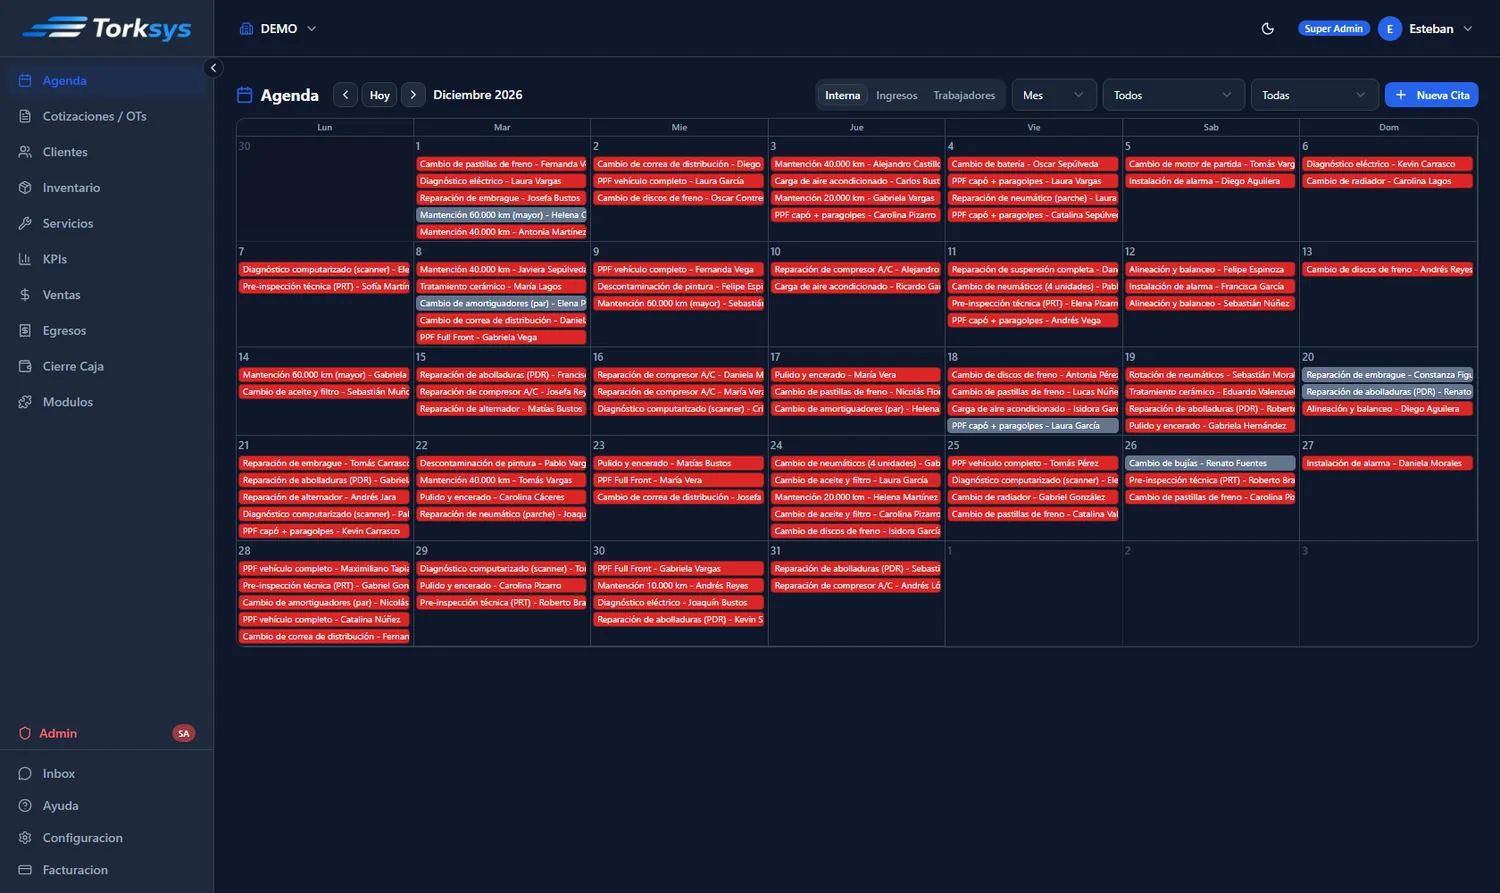Click the KPIs bar chart icon
The height and width of the screenshot is (893, 1500).
click(25, 259)
